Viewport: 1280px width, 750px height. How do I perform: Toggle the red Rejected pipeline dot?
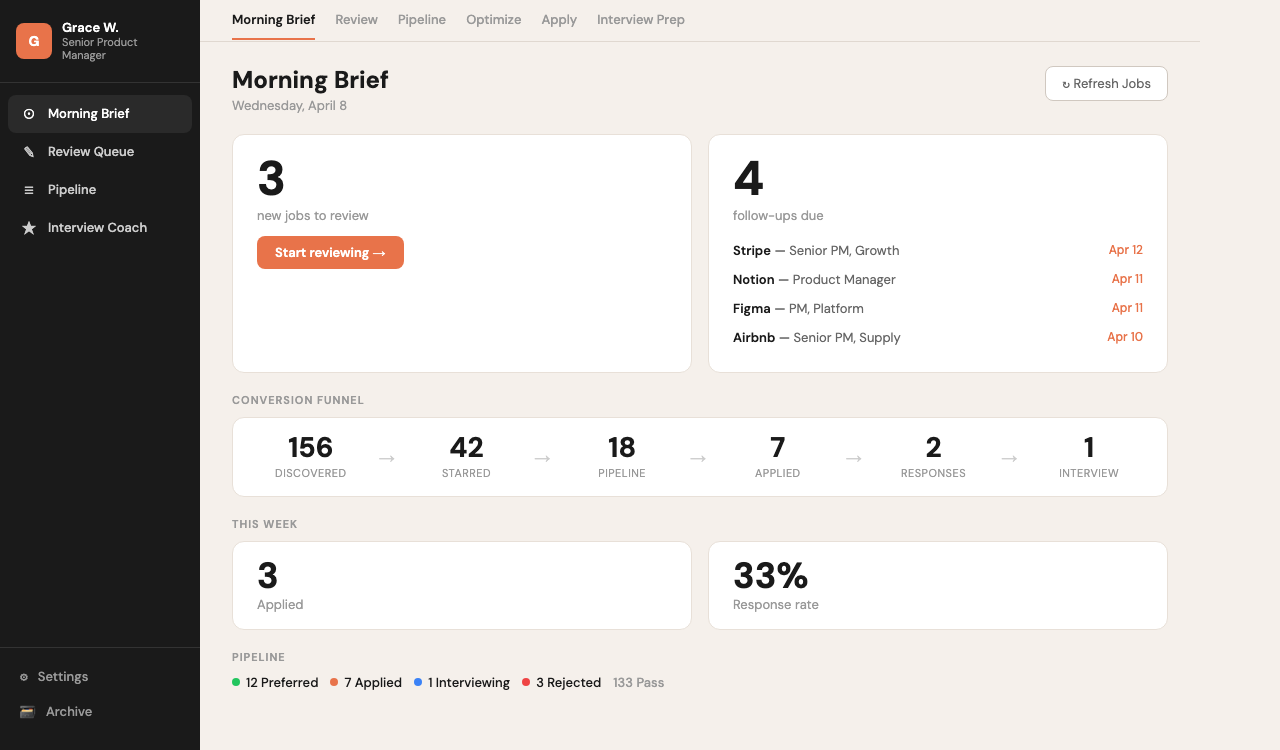[526, 682]
